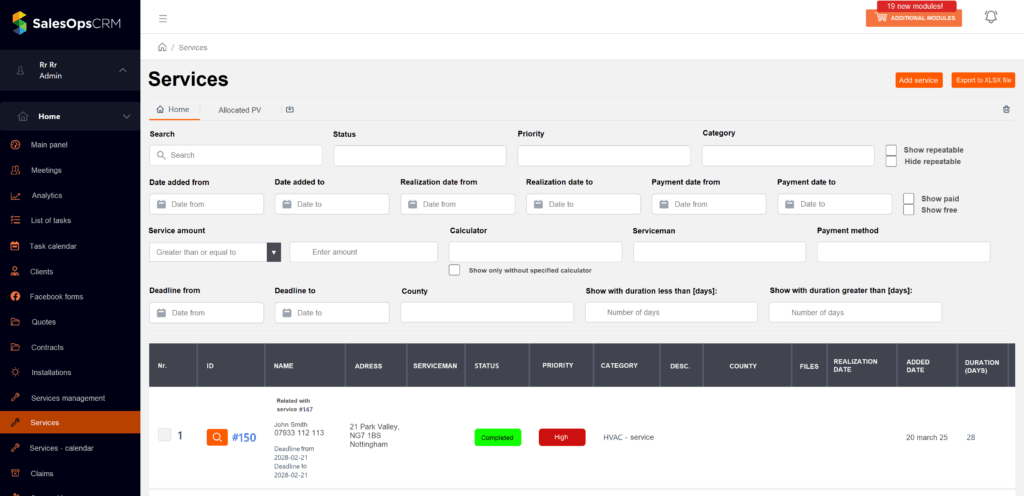Switch to the Allocated PV tab
Screen dimensions: 1024x496
coord(240,110)
